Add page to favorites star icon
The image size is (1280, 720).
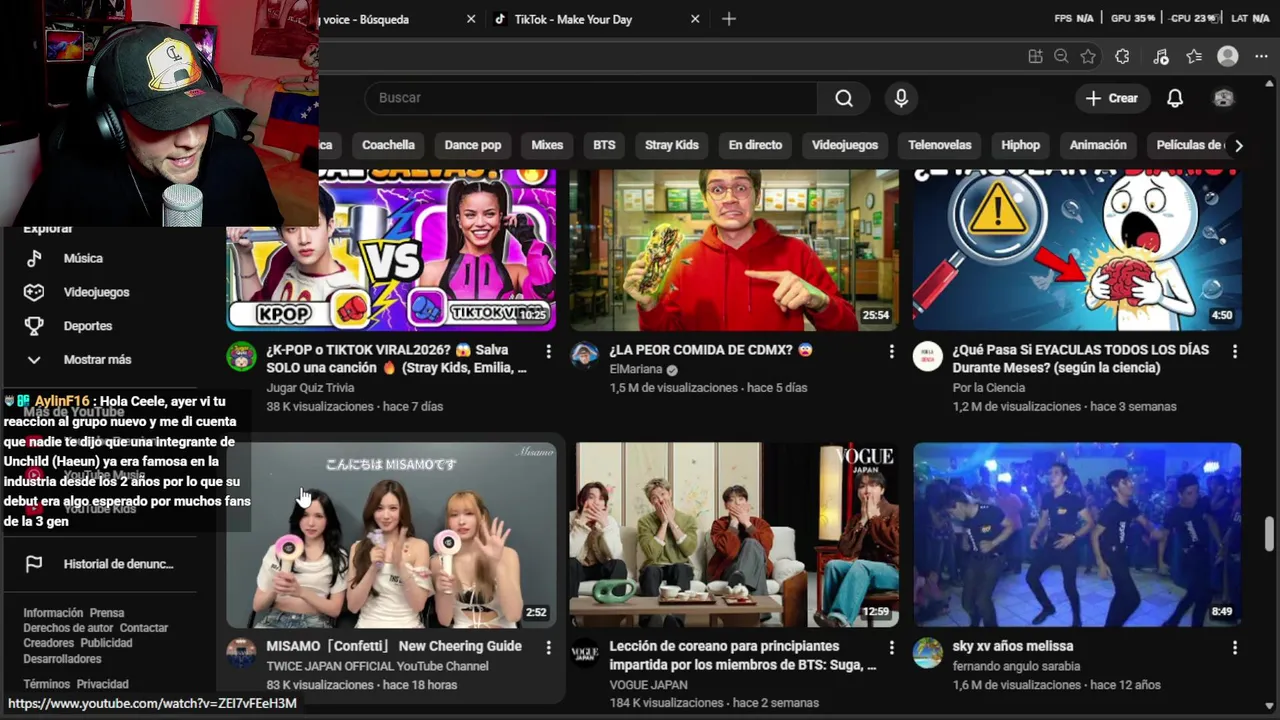[1088, 57]
